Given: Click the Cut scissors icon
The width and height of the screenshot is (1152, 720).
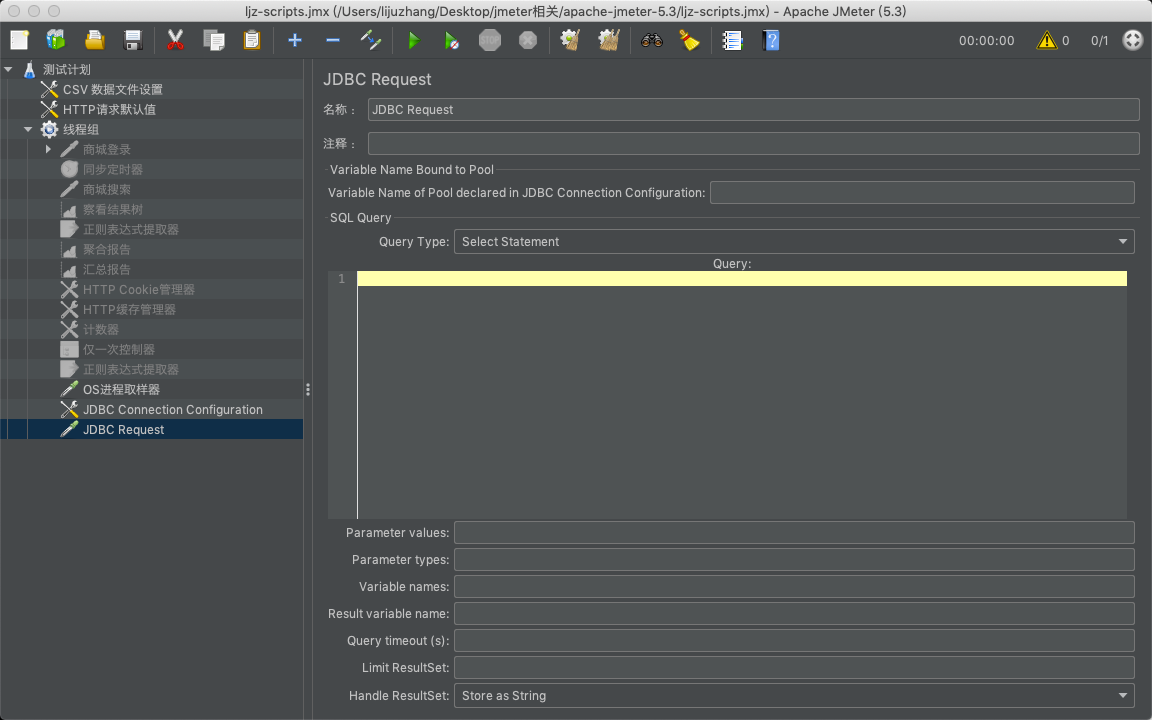Looking at the screenshot, I should (x=175, y=40).
